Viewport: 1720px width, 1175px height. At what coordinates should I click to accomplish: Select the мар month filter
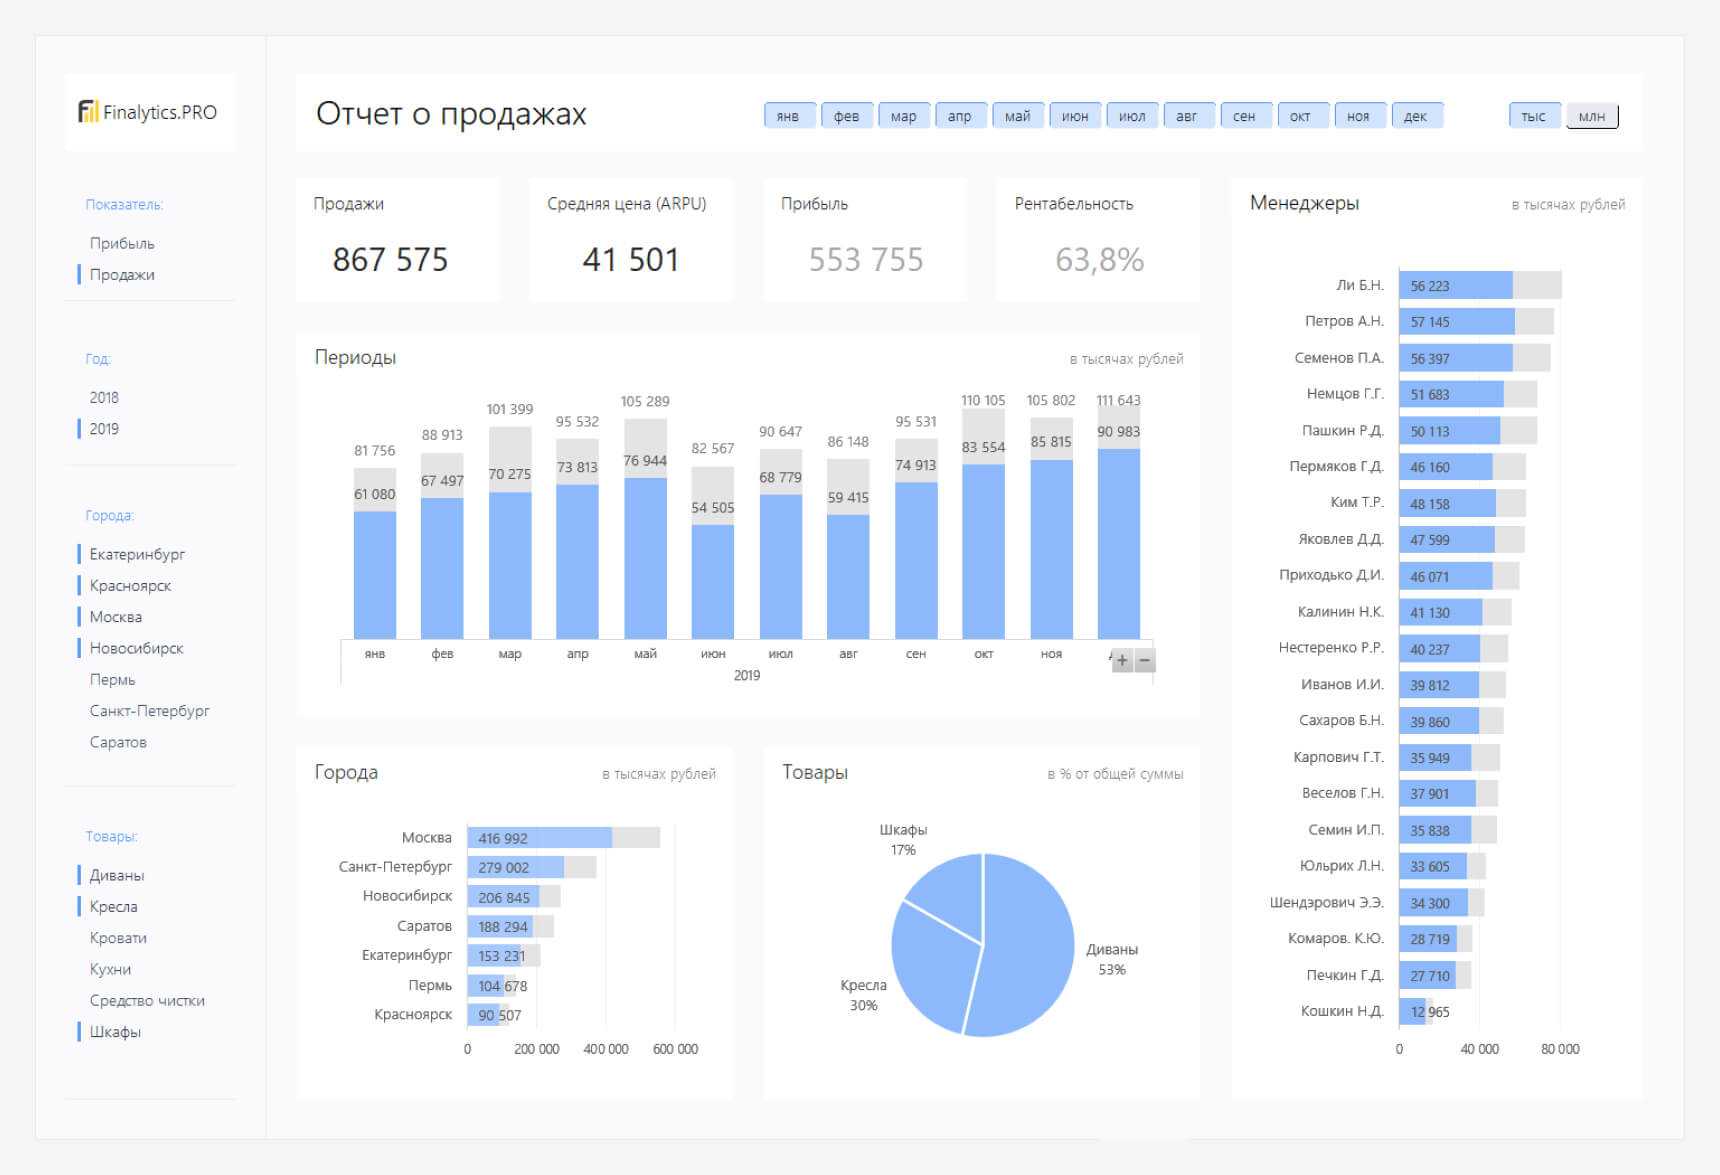[x=904, y=116]
